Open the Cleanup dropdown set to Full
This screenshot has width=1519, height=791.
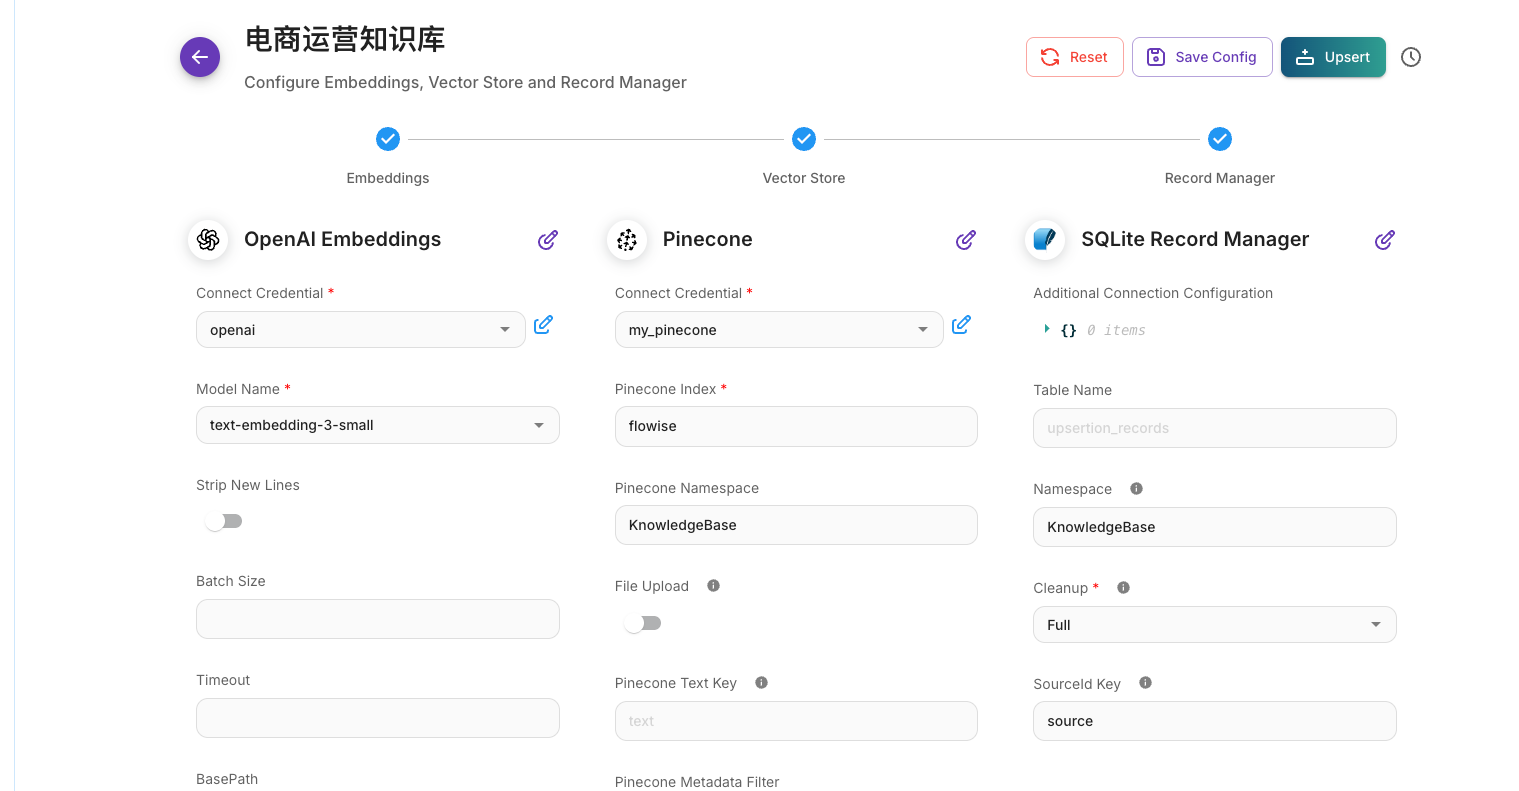pyautogui.click(x=1214, y=625)
